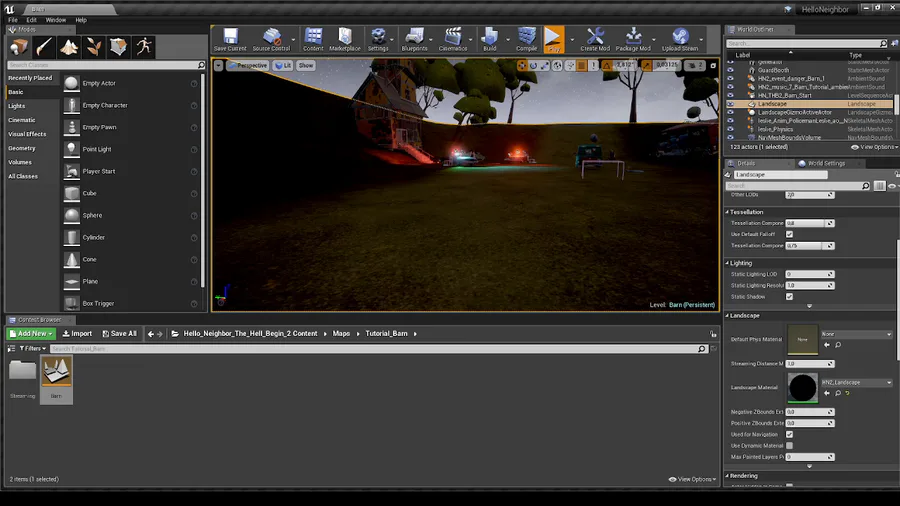Toggle the Content Browser sources panel icon
900x506 pixels.
[x=11, y=348]
